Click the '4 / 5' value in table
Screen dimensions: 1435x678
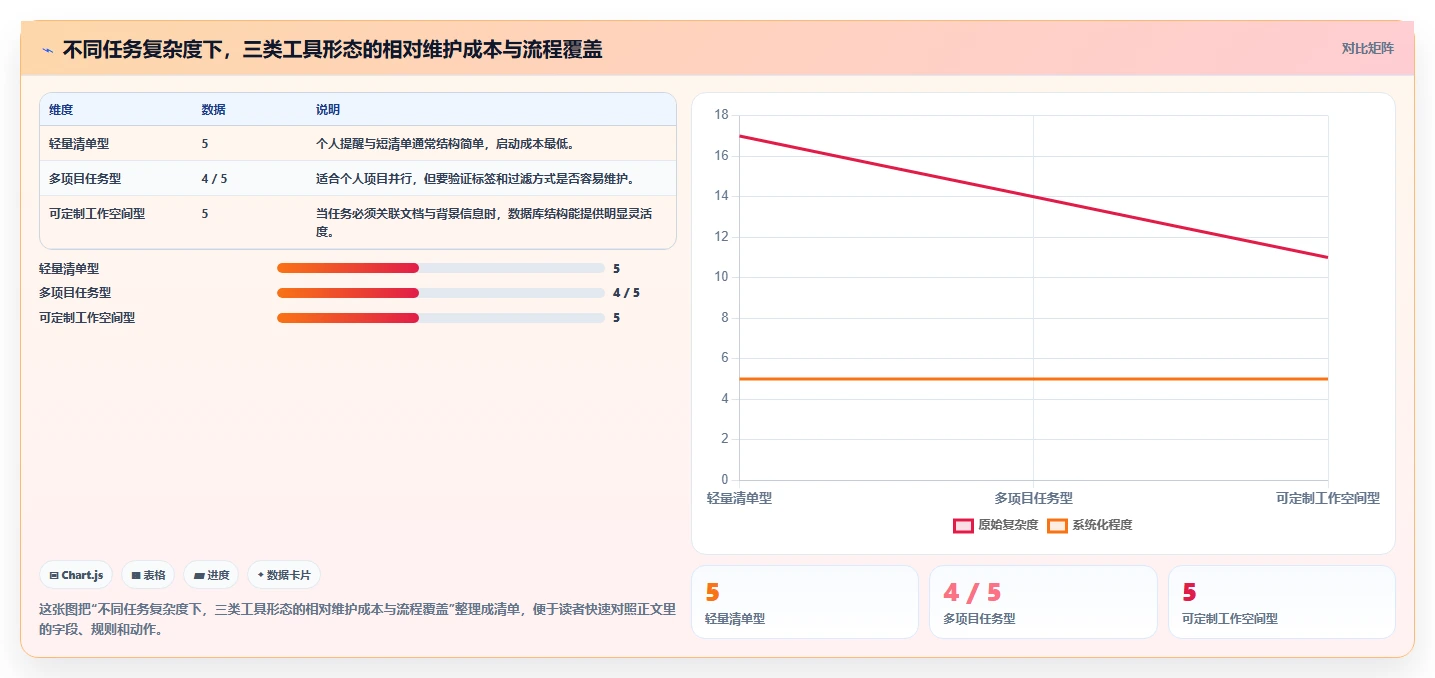tap(214, 179)
